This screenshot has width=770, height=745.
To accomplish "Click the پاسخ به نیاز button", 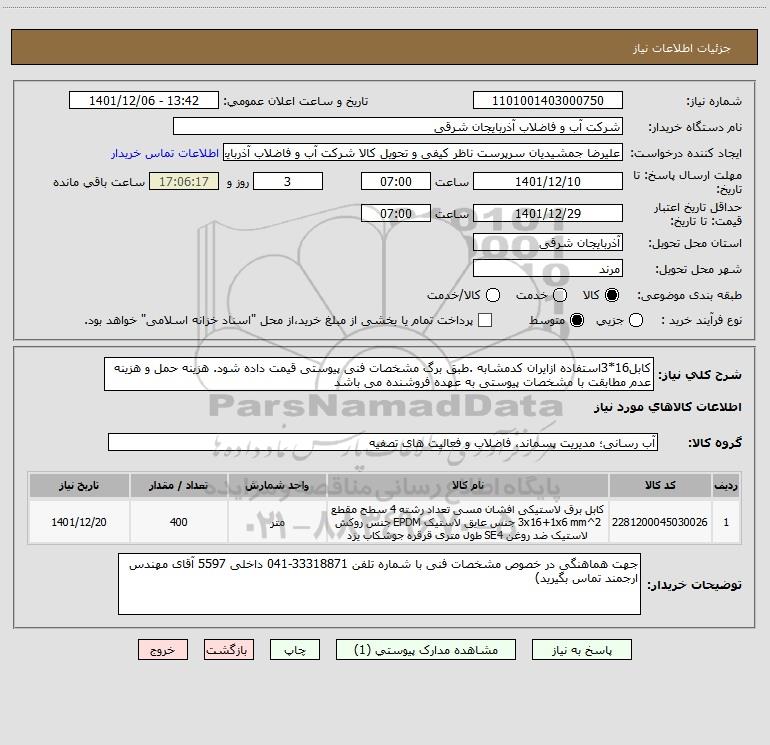I will tap(582, 650).
